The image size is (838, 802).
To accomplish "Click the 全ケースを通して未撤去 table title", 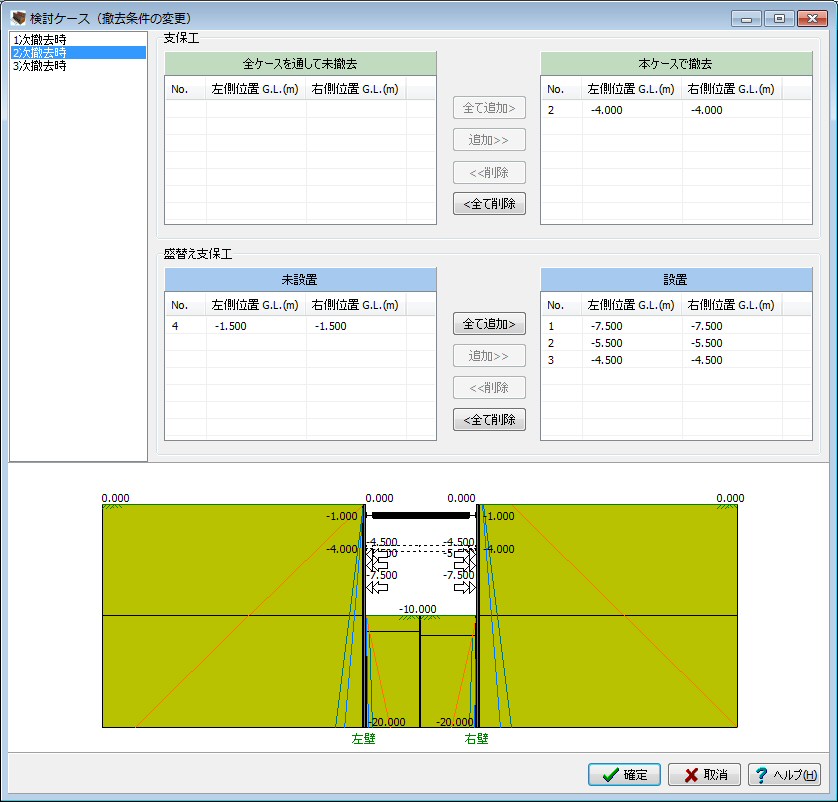I will [300, 64].
